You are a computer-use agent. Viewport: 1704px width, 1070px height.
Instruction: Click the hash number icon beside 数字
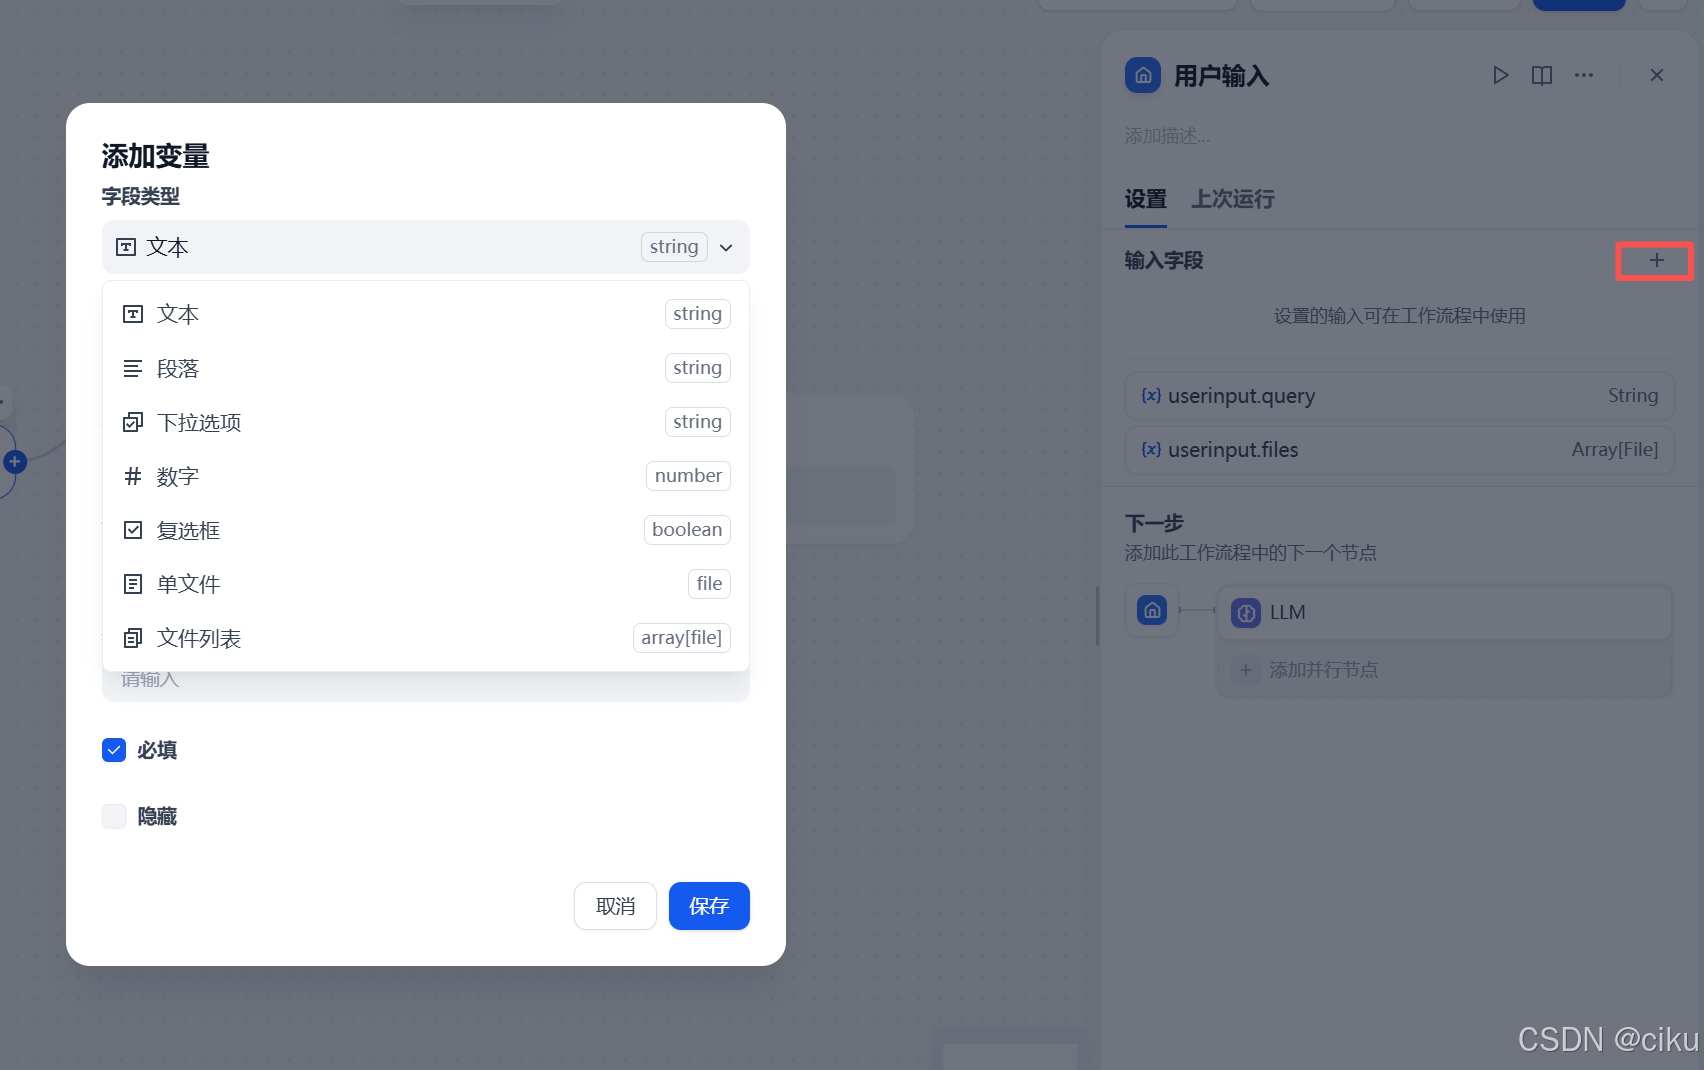point(133,476)
